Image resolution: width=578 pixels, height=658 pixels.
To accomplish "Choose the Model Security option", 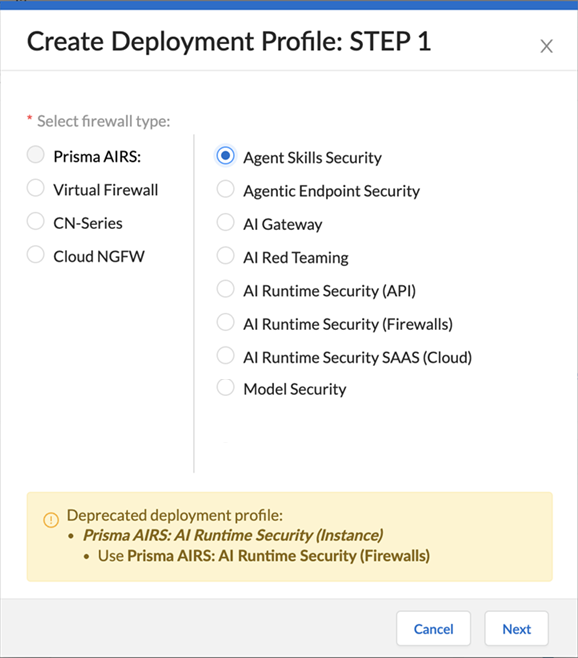I will 225,387.
